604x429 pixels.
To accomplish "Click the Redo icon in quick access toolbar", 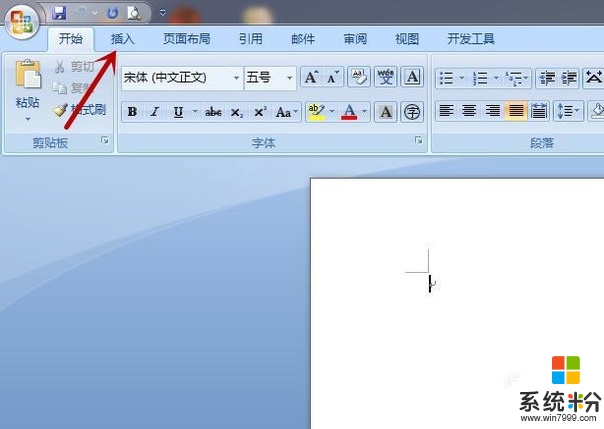I will coord(112,13).
